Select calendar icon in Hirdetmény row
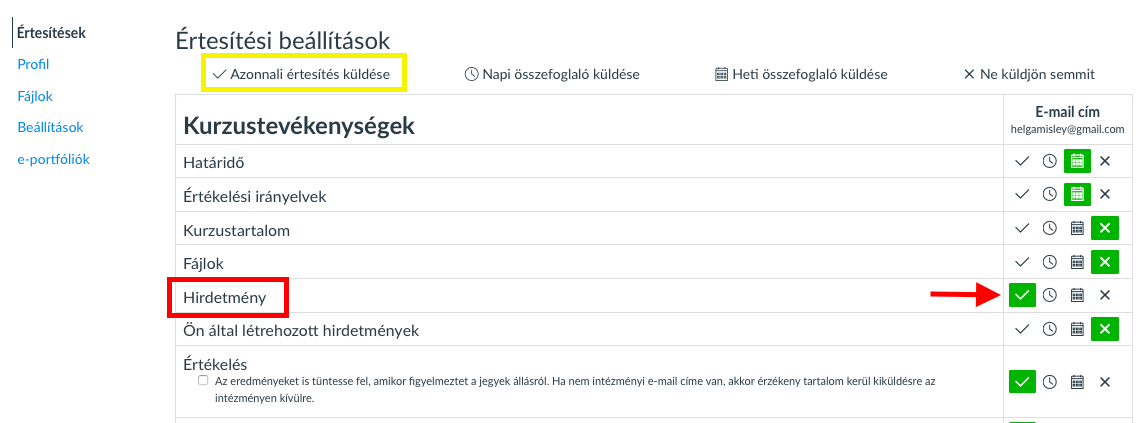This screenshot has width=1141, height=423. coord(1078,295)
